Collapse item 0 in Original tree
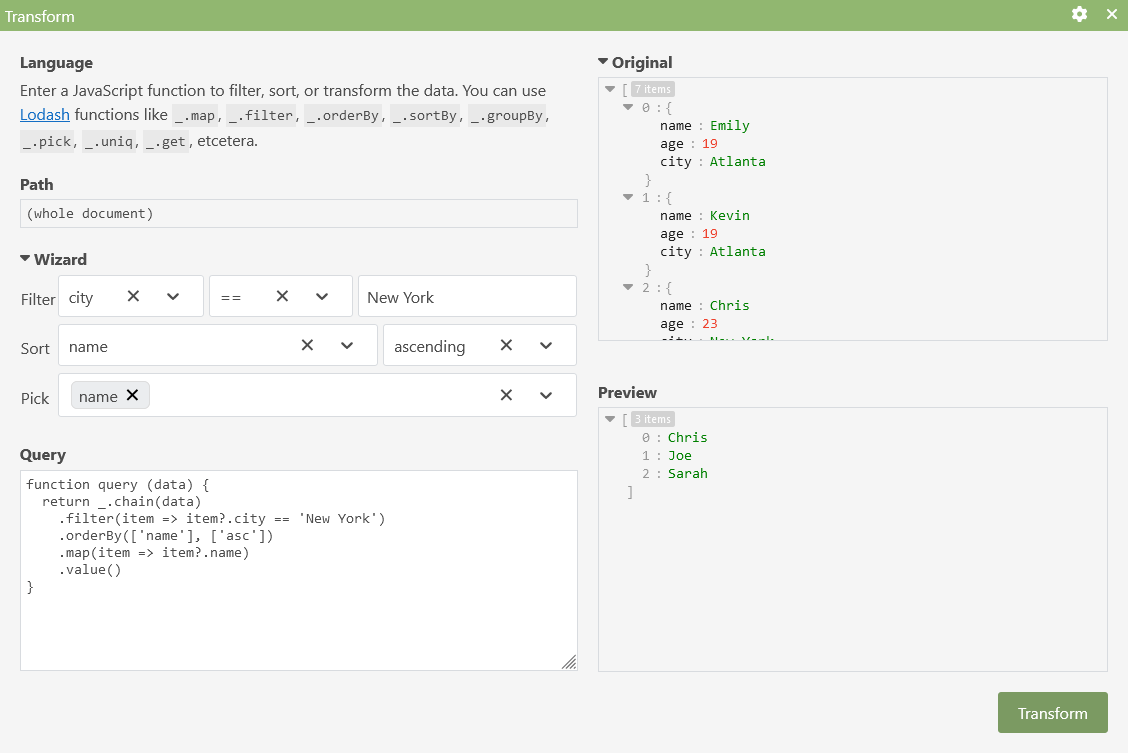The image size is (1128, 753). (628, 107)
